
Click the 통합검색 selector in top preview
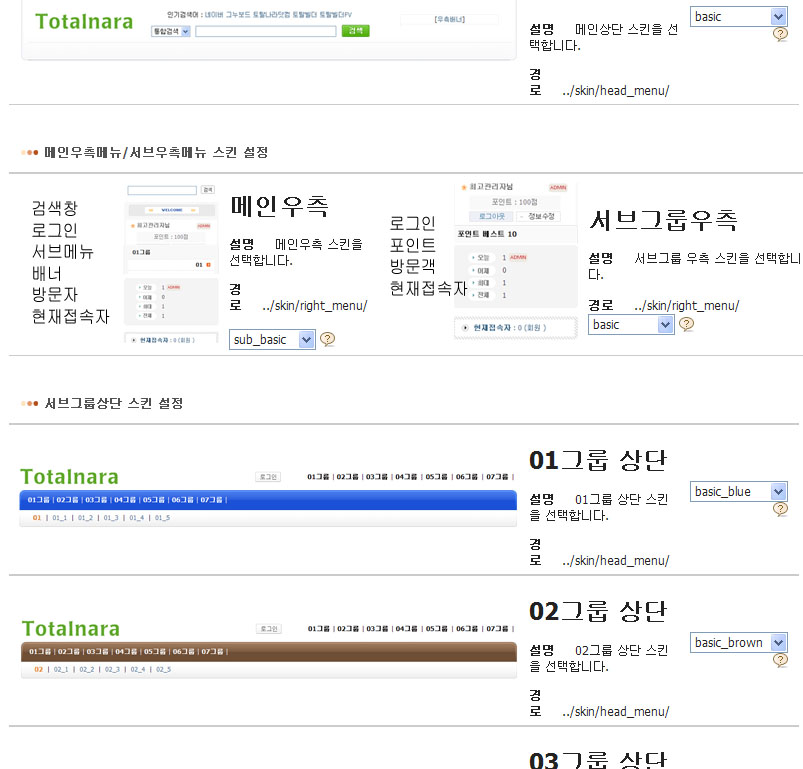(x=170, y=32)
